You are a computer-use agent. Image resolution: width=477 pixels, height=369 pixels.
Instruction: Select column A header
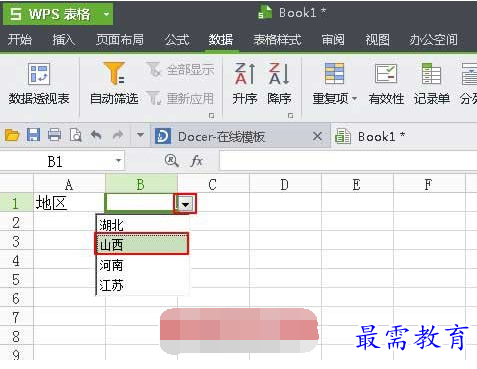[69, 184]
